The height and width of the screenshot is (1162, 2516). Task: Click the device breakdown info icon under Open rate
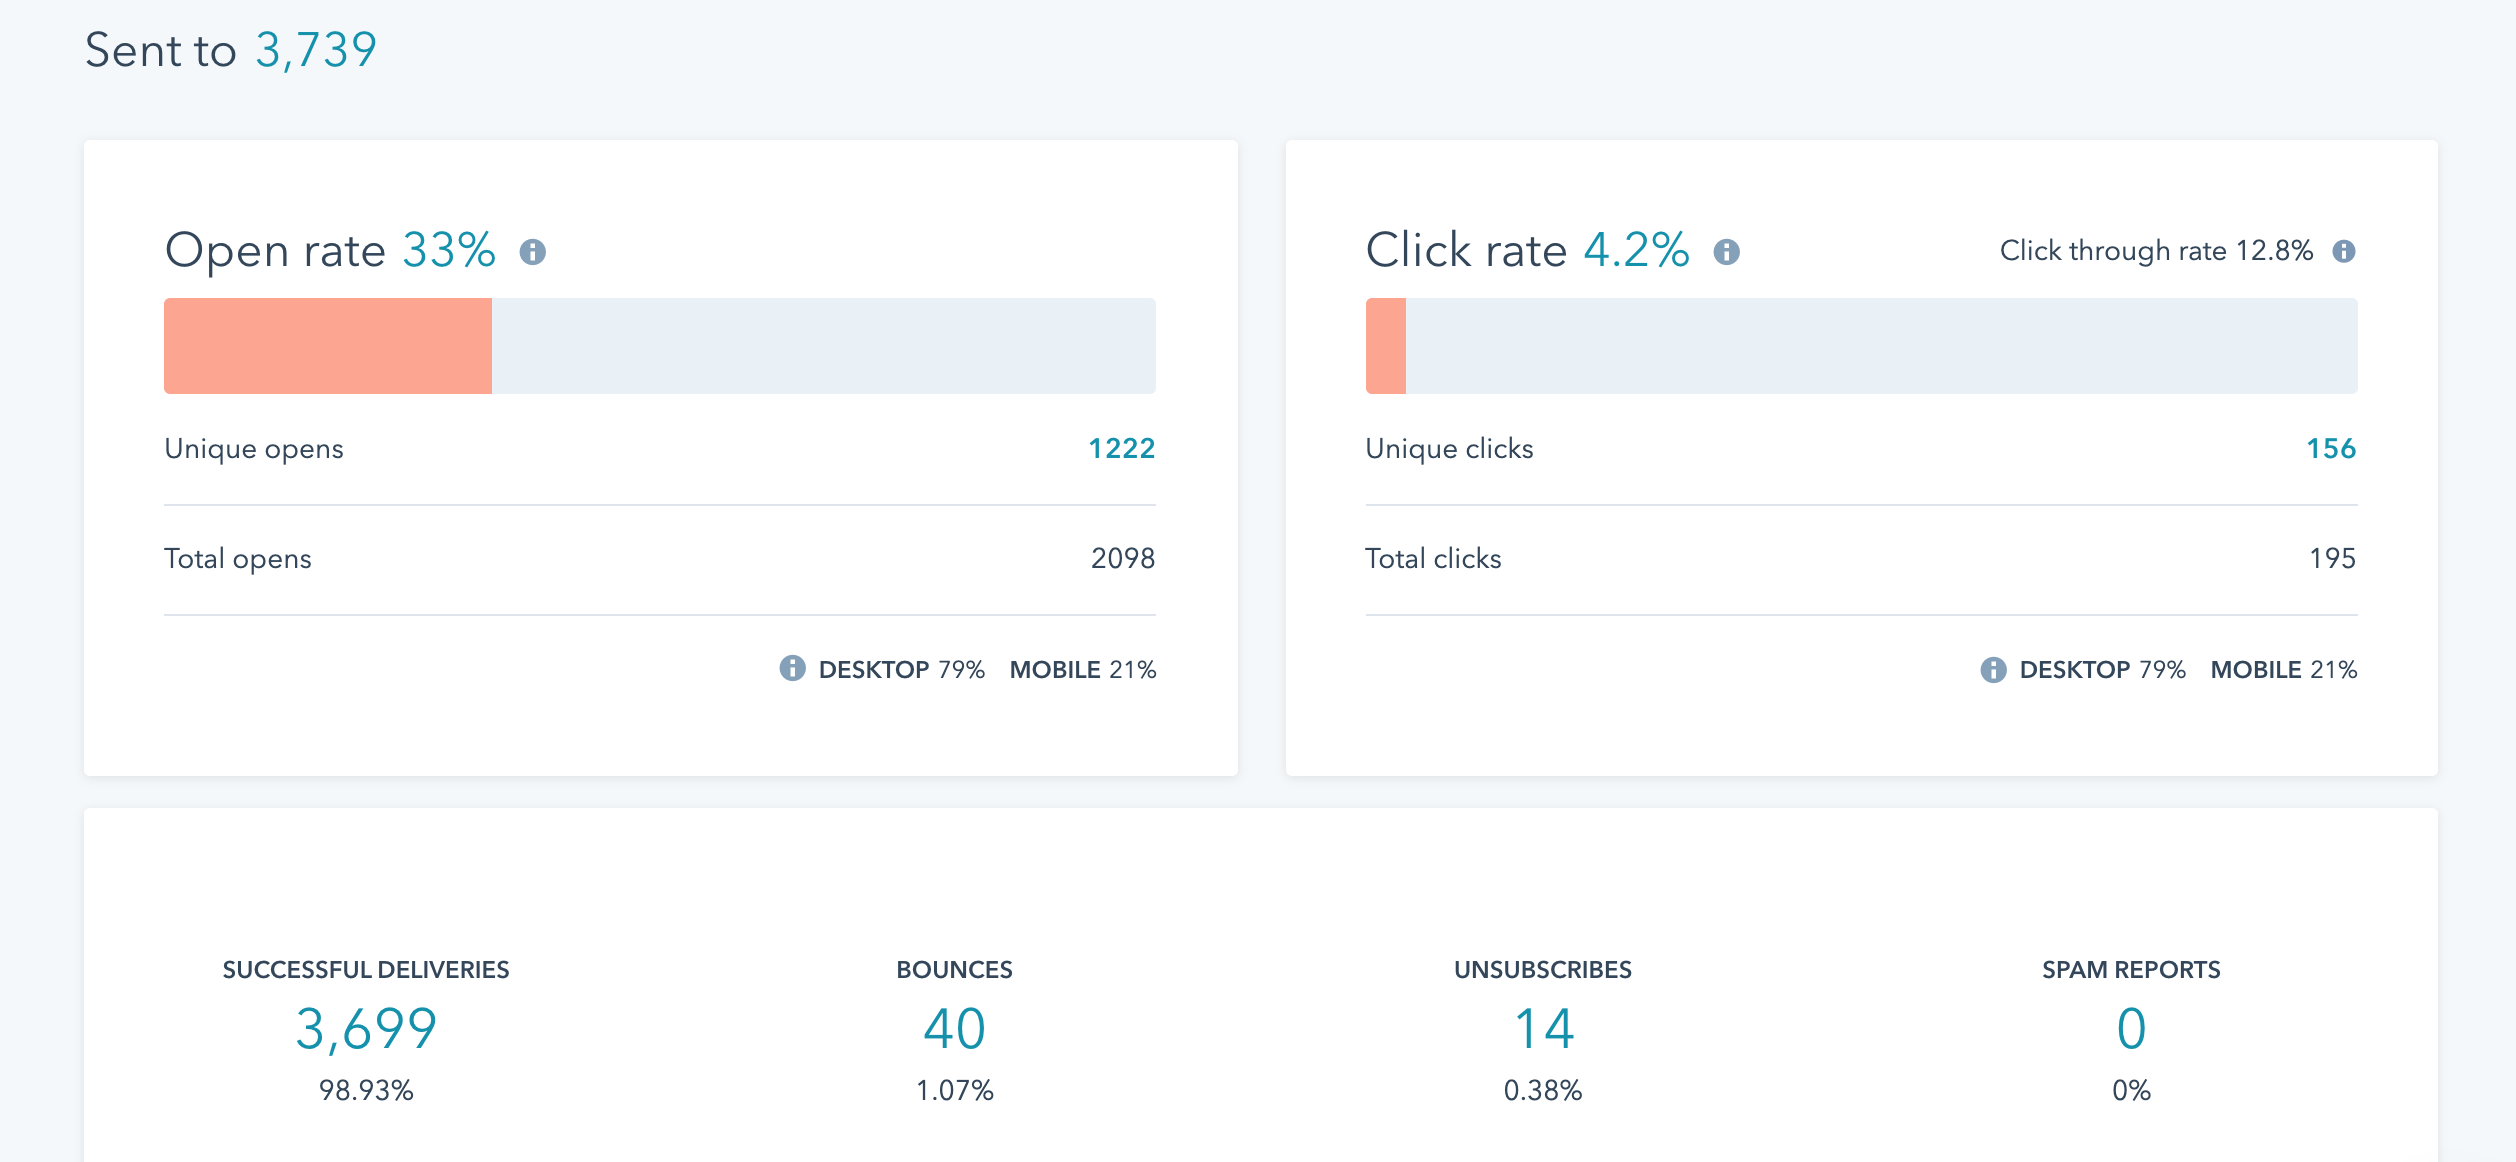pyautogui.click(x=793, y=670)
